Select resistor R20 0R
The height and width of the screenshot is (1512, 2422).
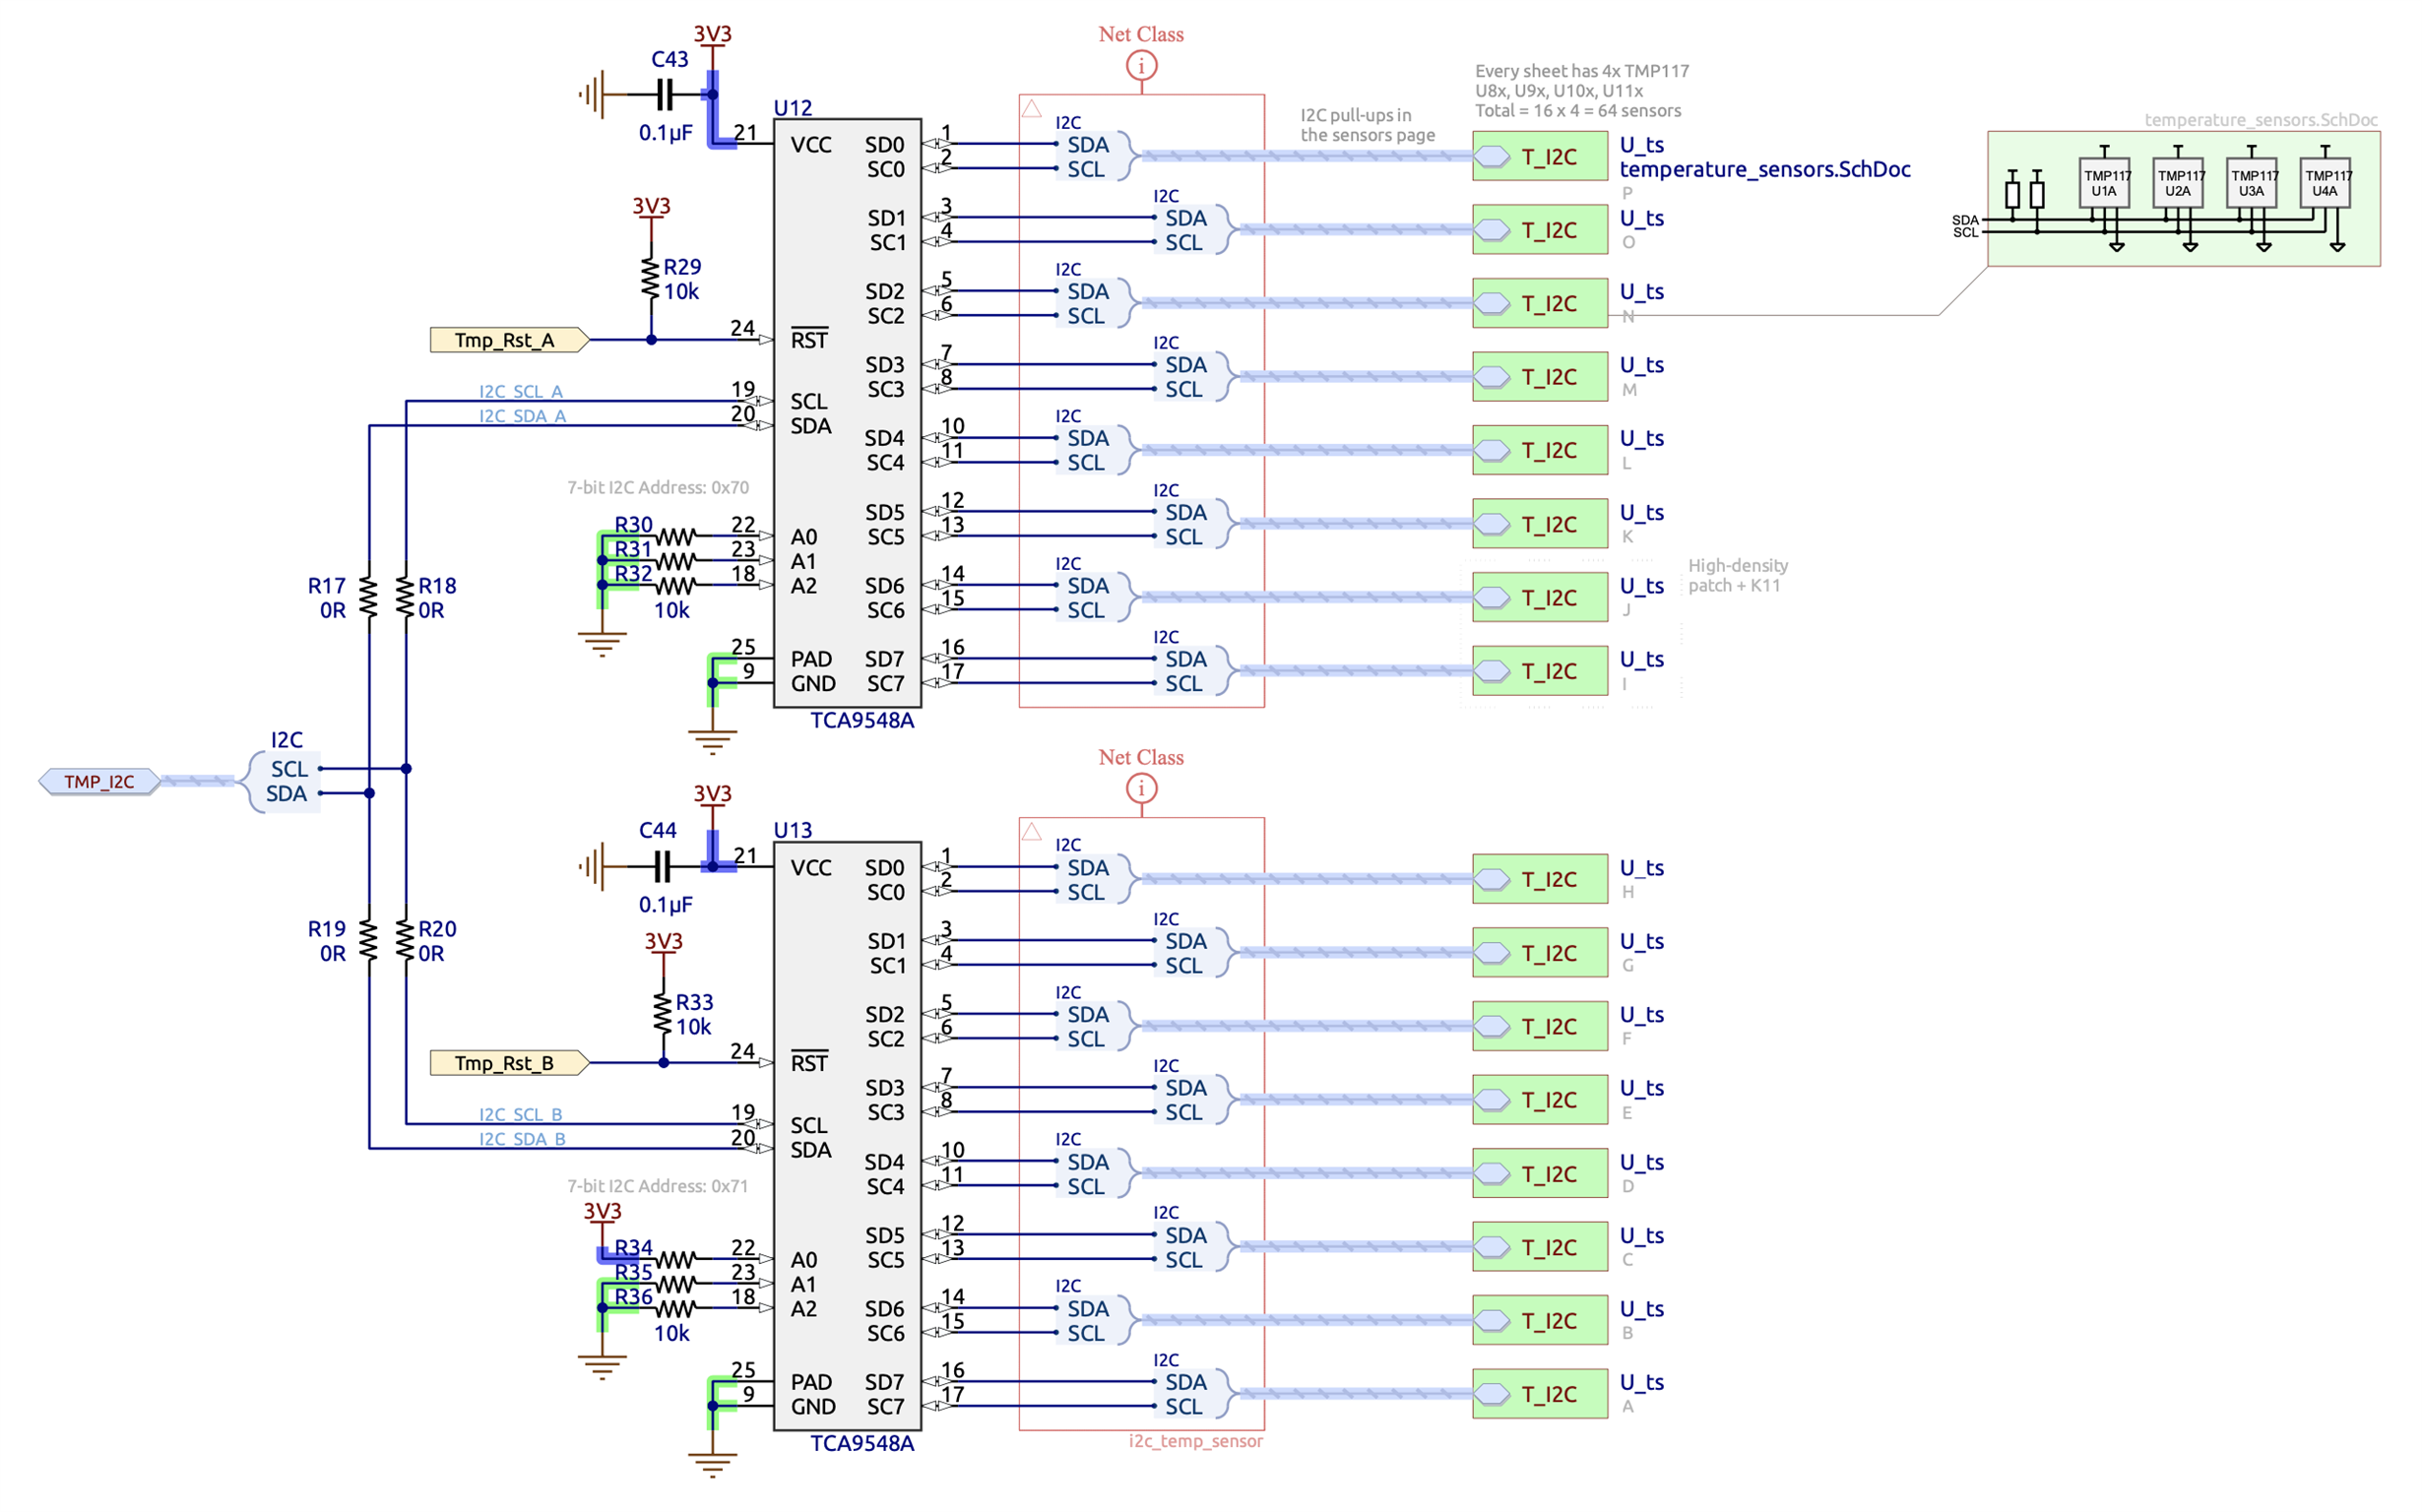point(405,941)
